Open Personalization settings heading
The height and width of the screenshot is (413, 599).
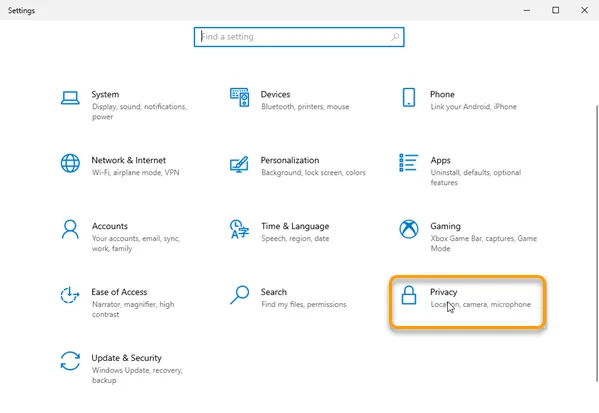pos(290,160)
